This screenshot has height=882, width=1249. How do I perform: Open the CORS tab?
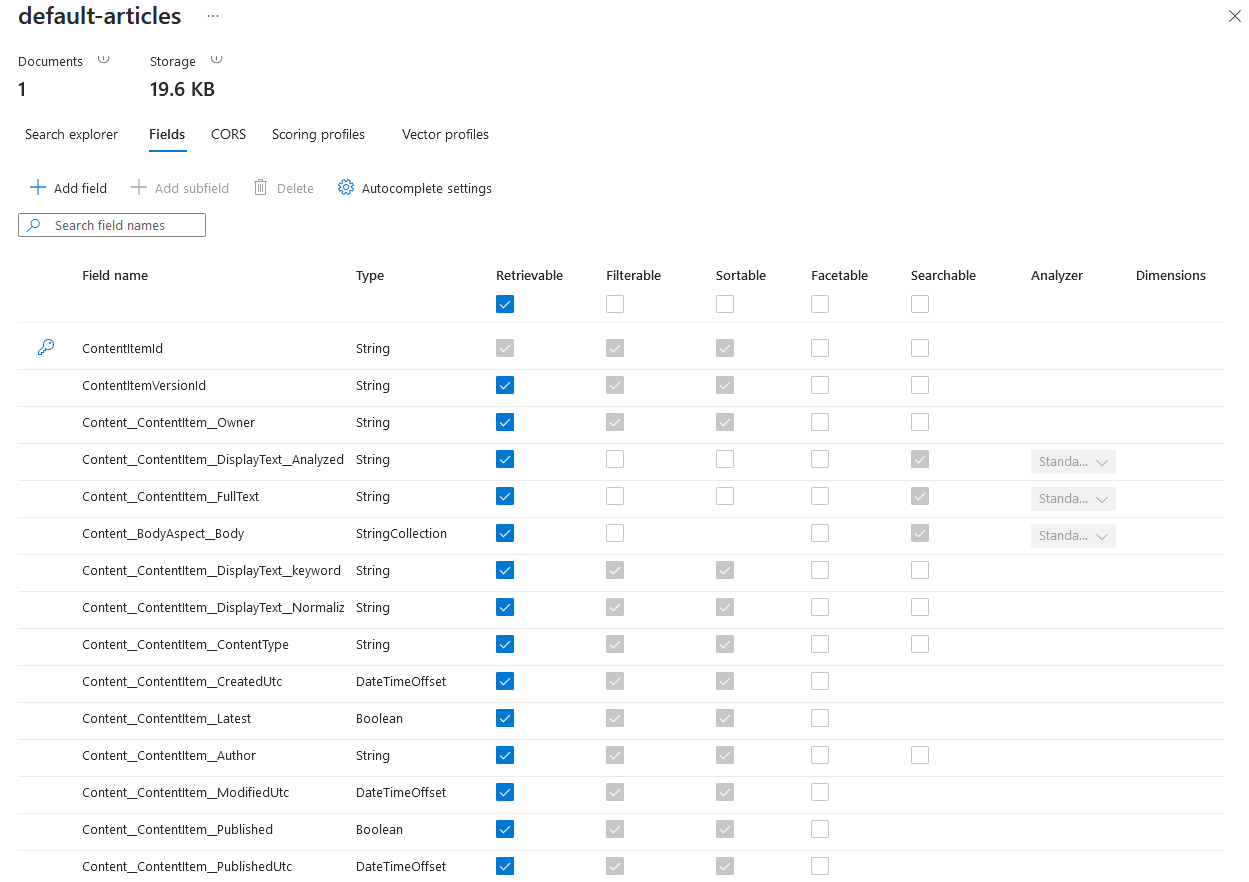tap(228, 134)
